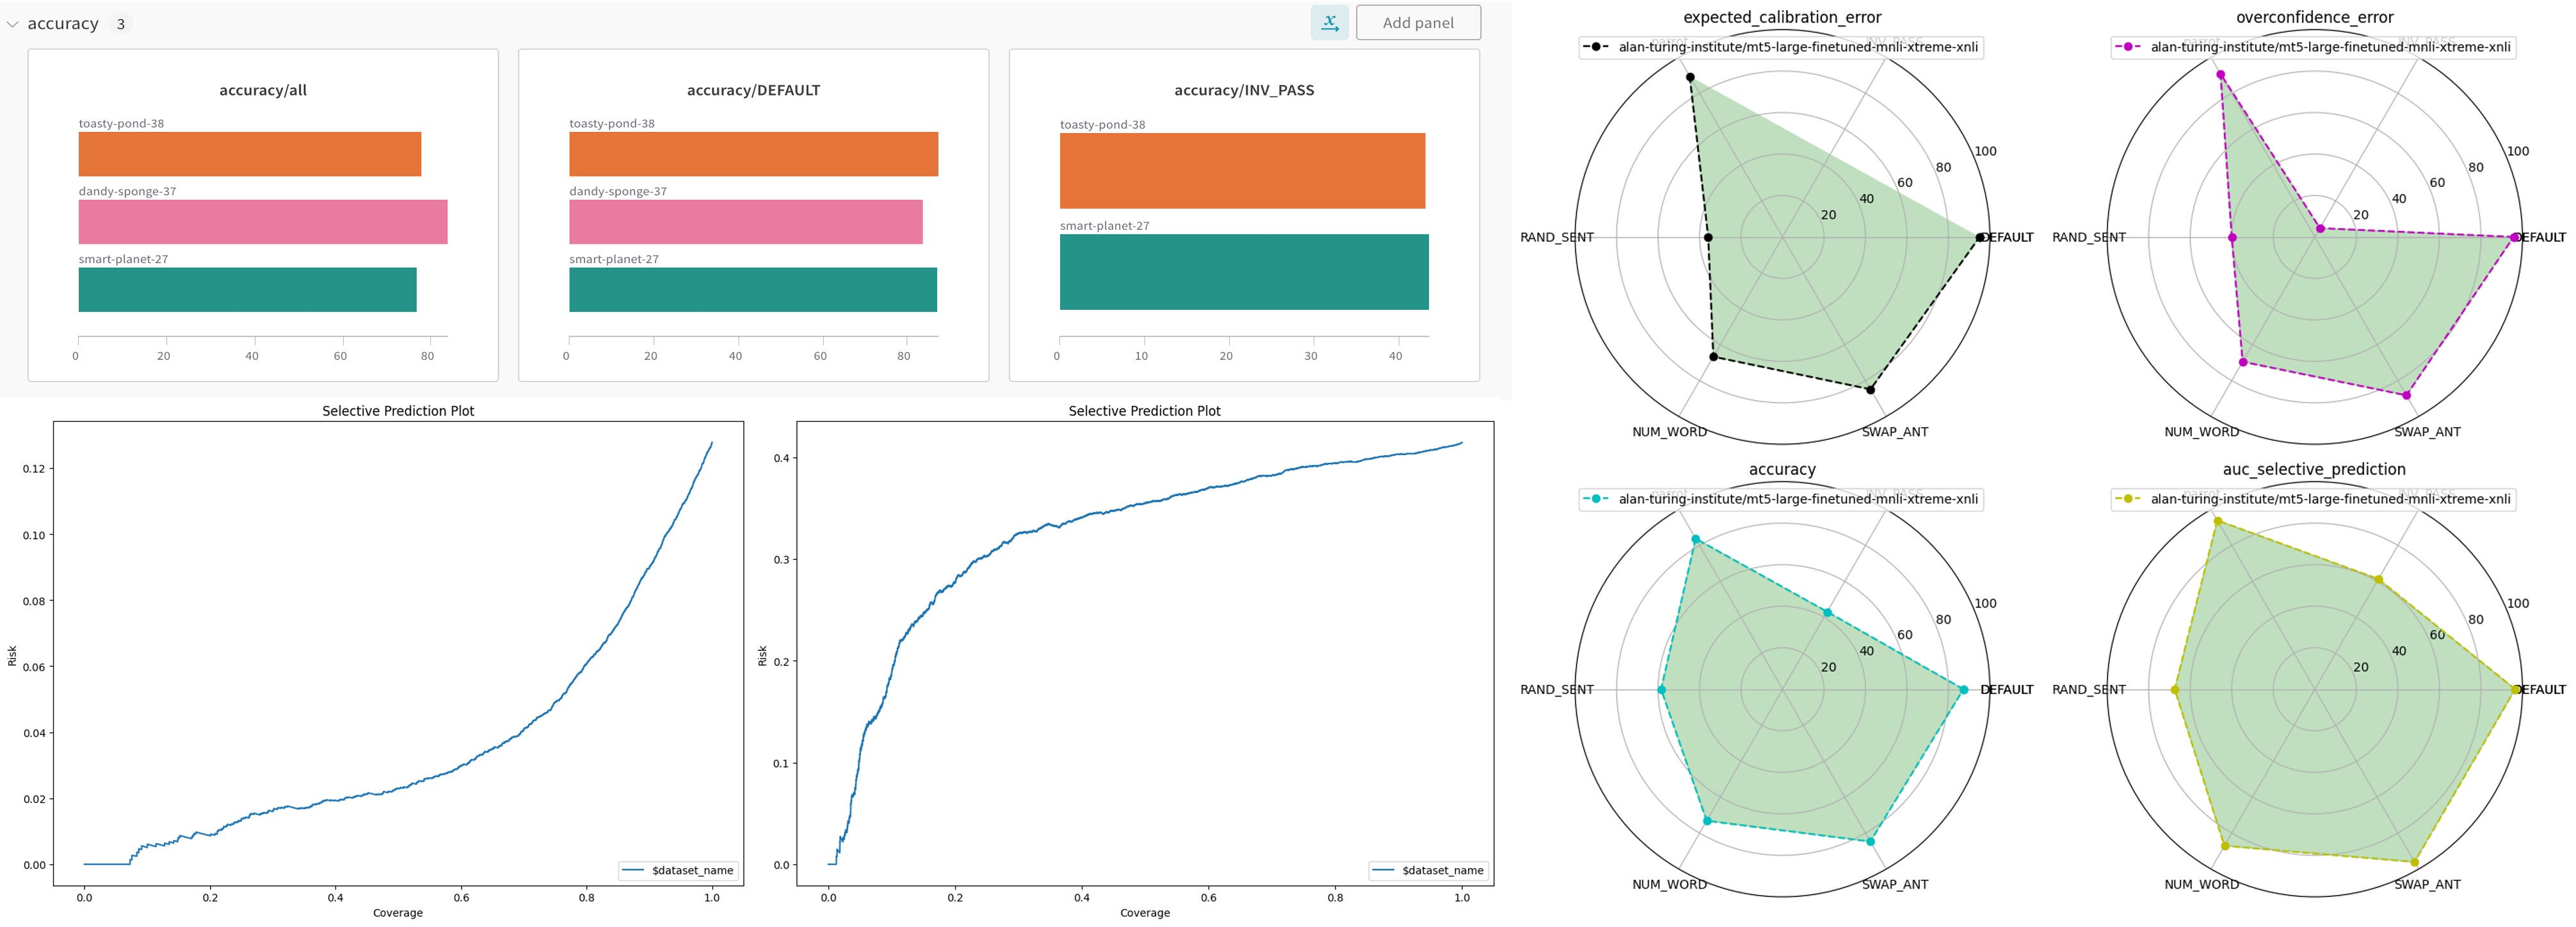Click expected_calibration_error legend entry

[x=1782, y=47]
